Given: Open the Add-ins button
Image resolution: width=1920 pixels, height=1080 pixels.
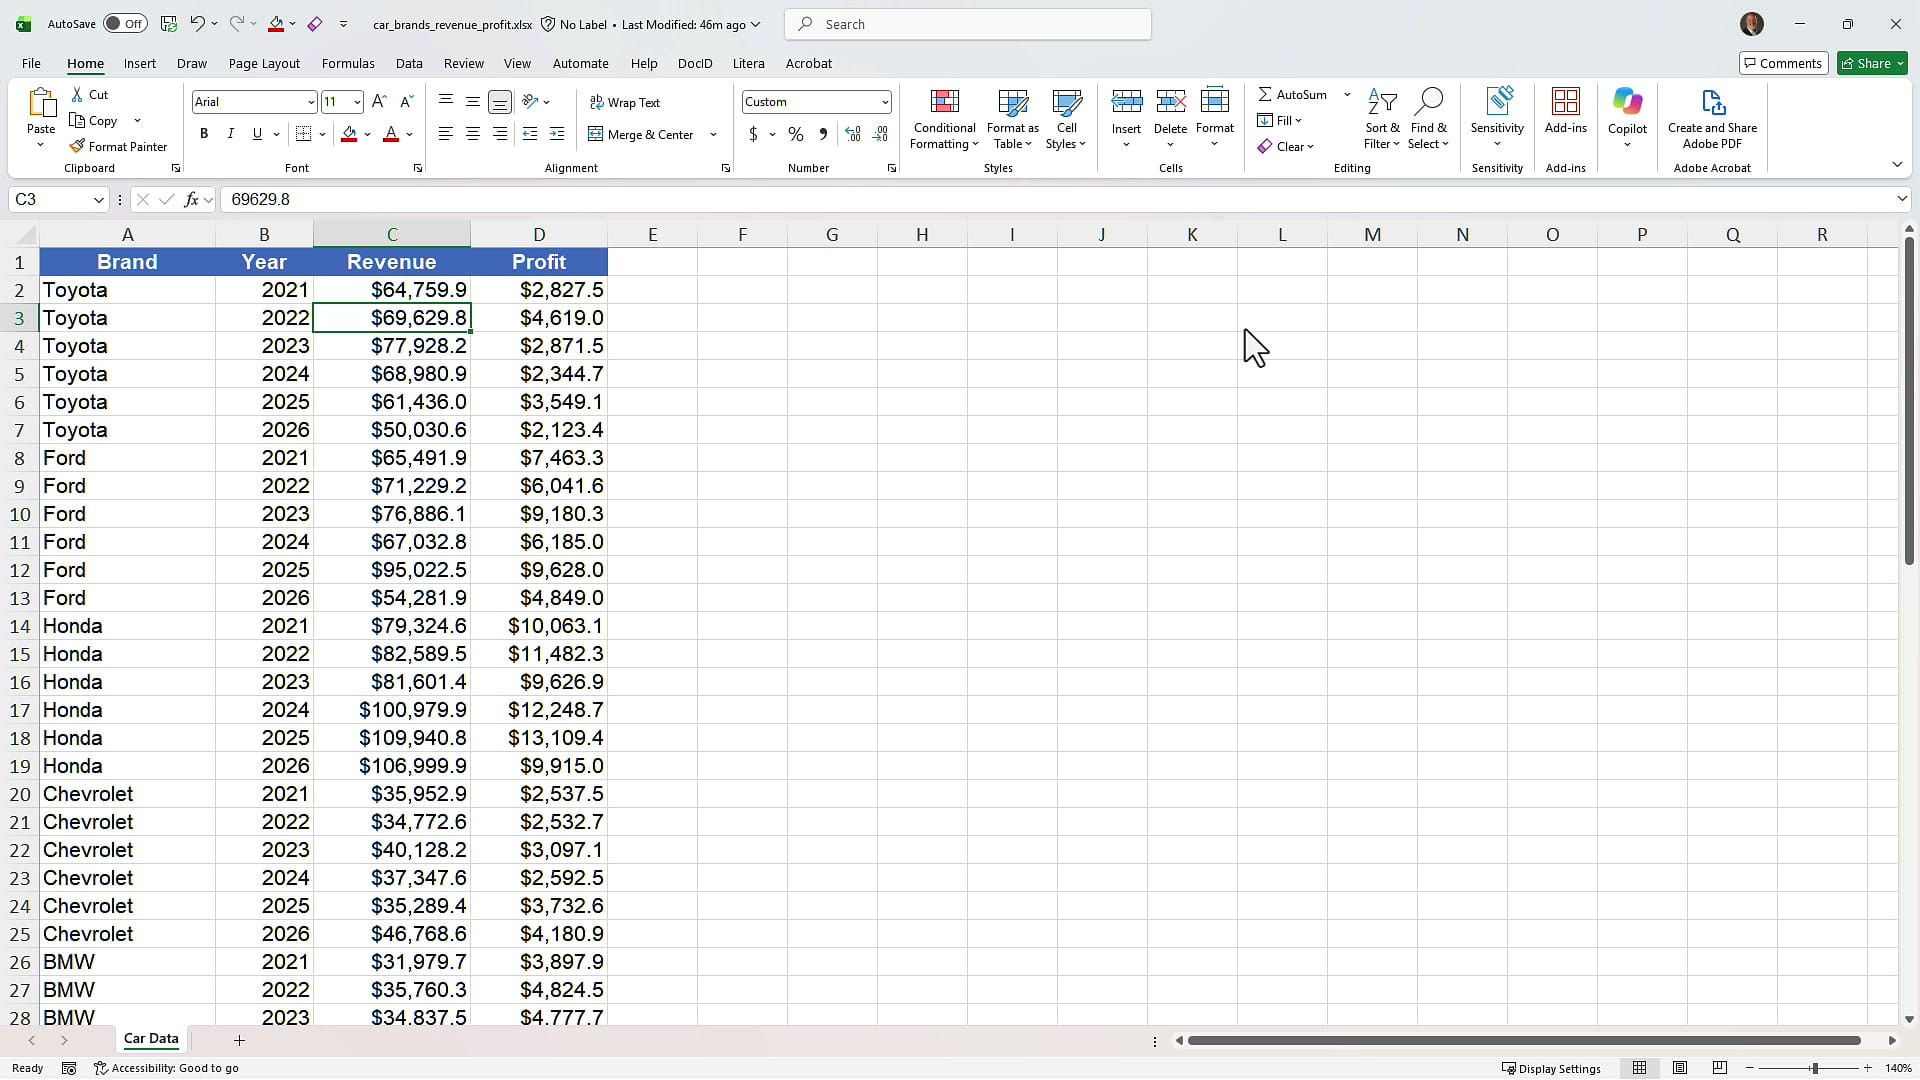Looking at the screenshot, I should (1565, 110).
